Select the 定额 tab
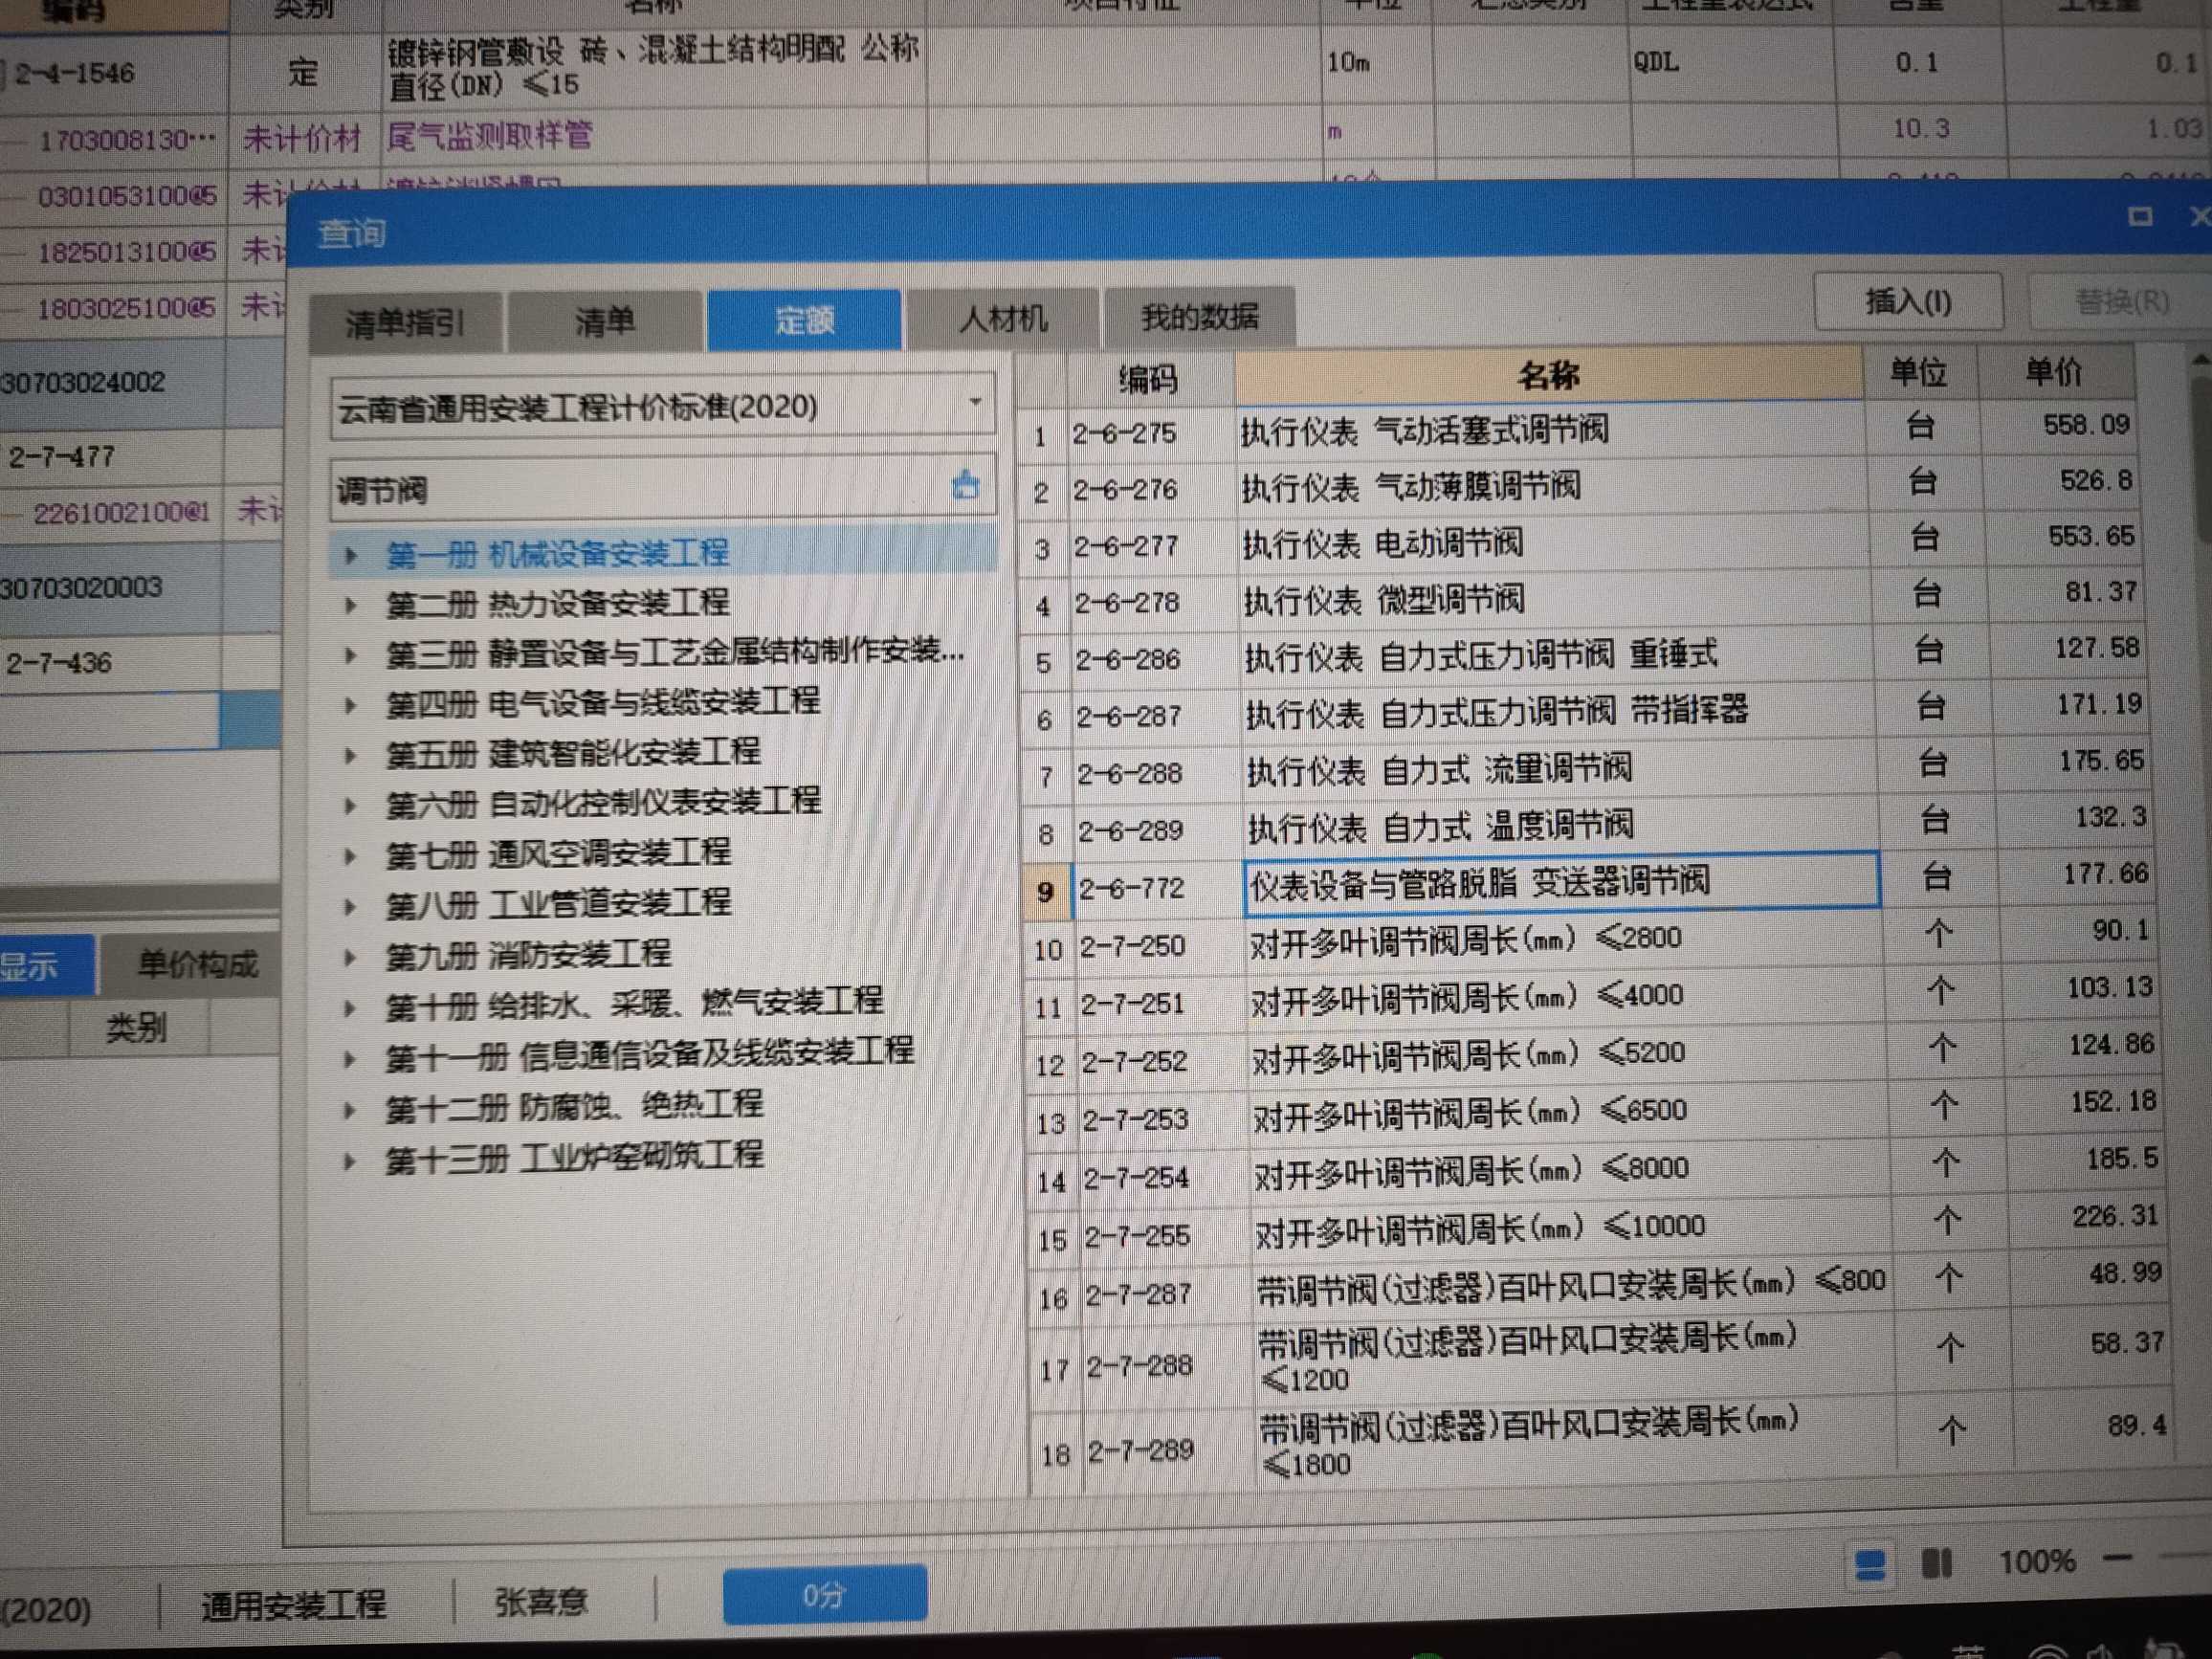2212x1659 pixels. click(804, 320)
